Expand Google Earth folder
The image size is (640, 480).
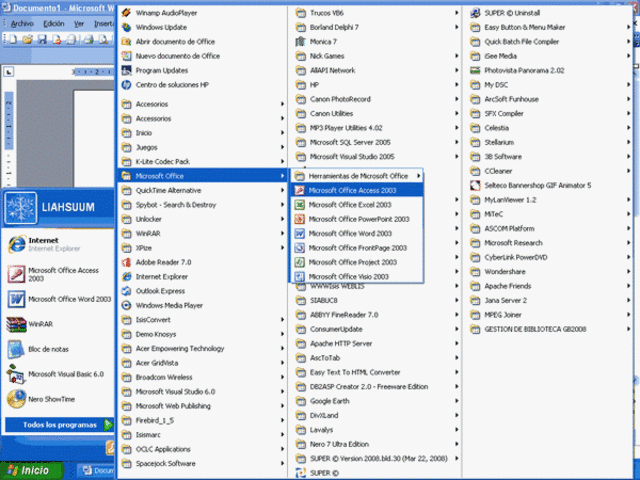(x=376, y=401)
